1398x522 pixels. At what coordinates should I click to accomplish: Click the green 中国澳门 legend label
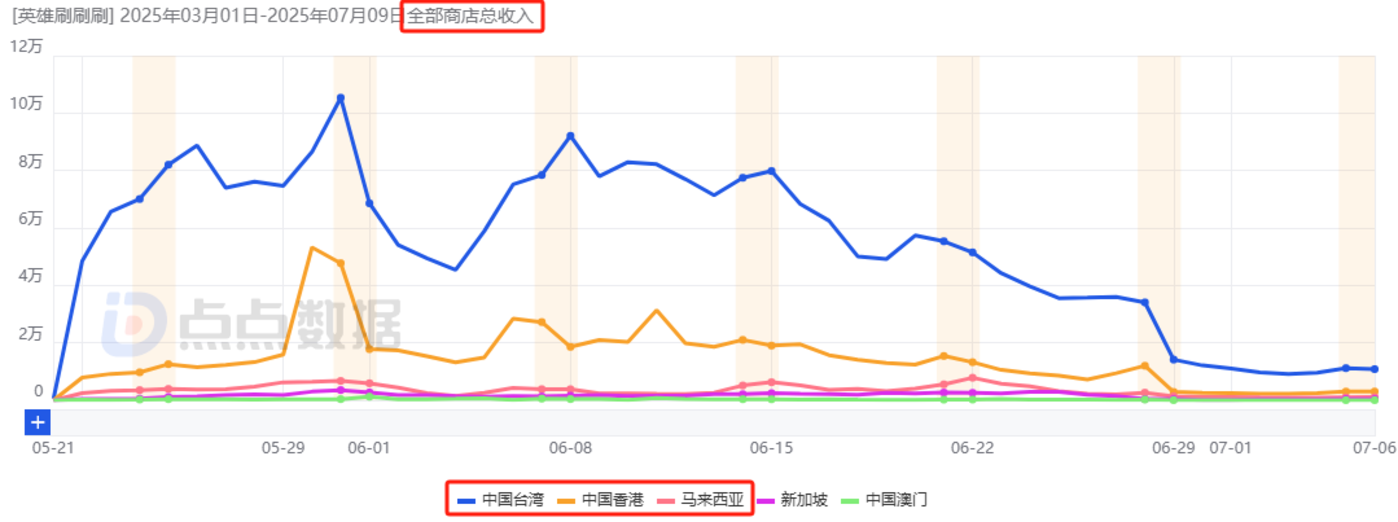[x=896, y=499]
